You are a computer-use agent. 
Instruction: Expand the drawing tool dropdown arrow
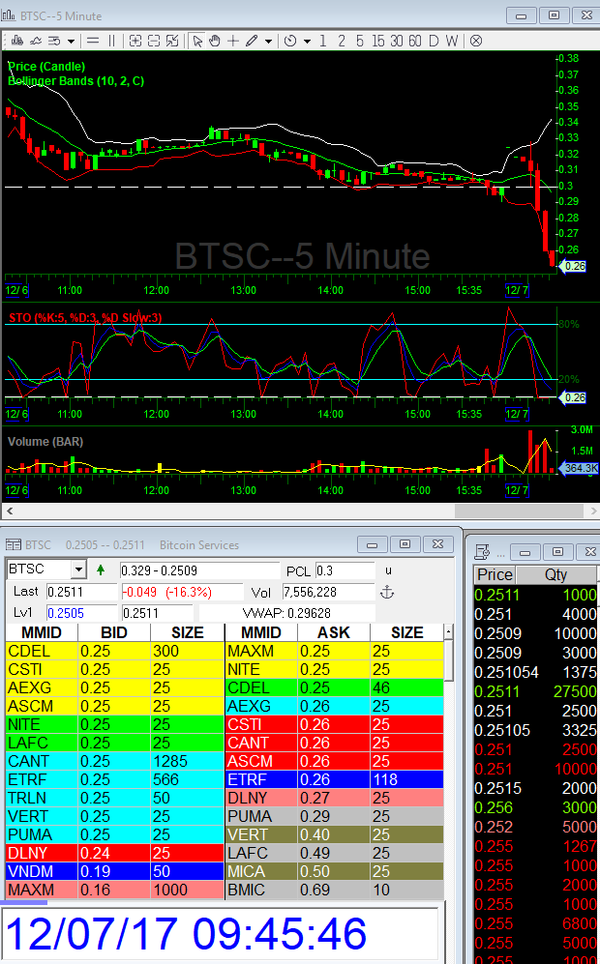pyautogui.click(x=268, y=41)
